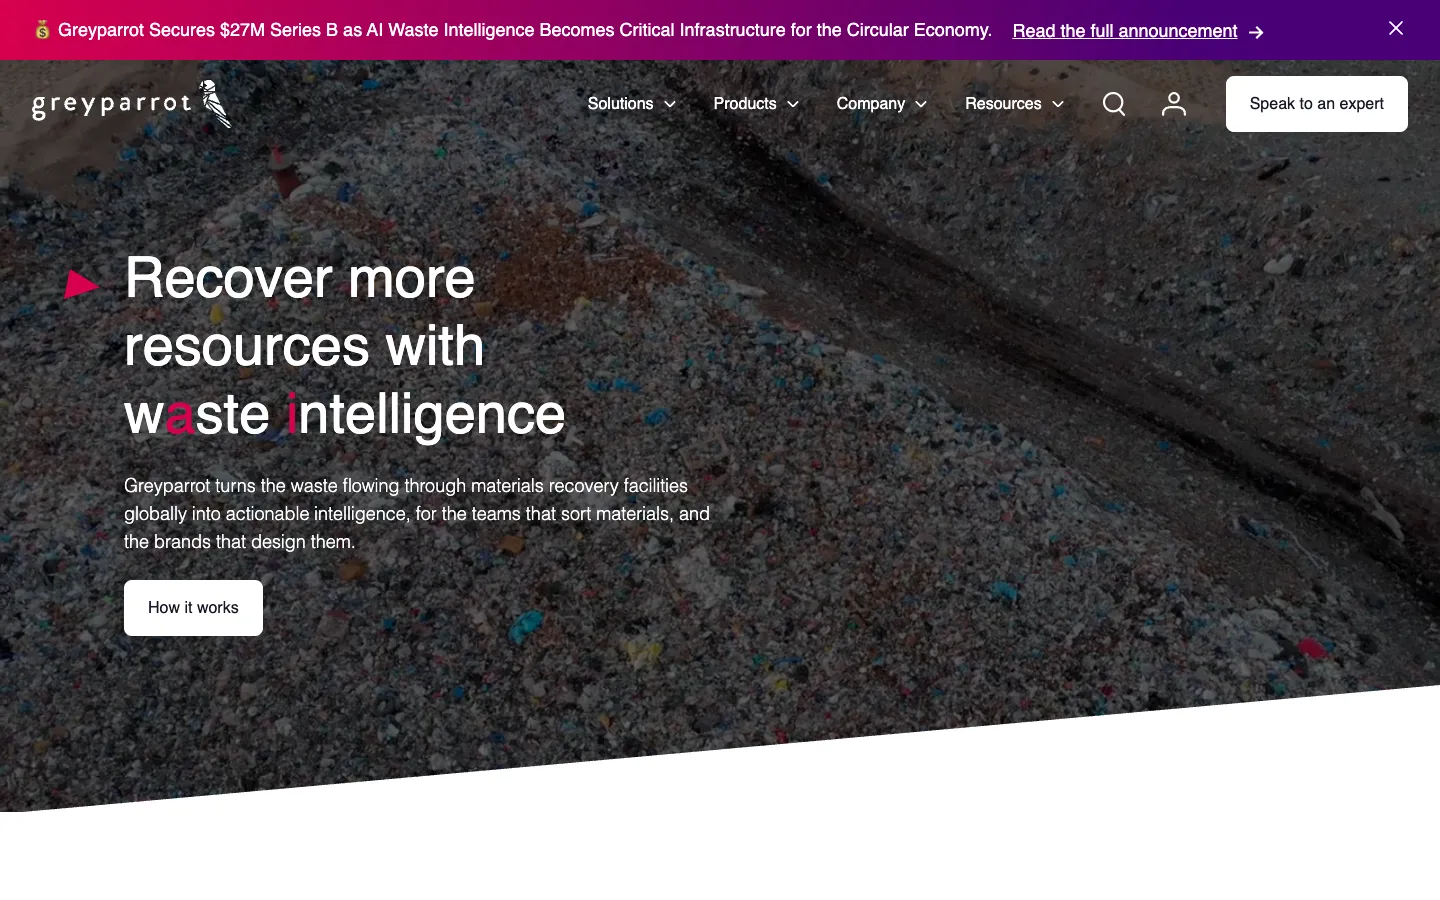This screenshot has width=1440, height=900.
Task: Click the hero headline Recover more resources
Action: 344,345
